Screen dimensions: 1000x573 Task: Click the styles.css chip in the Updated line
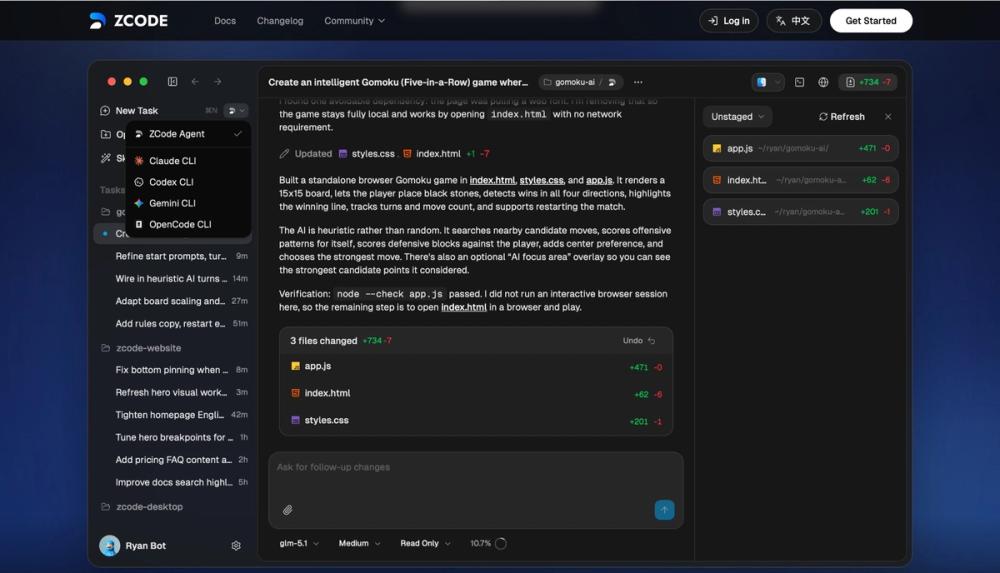pos(367,154)
